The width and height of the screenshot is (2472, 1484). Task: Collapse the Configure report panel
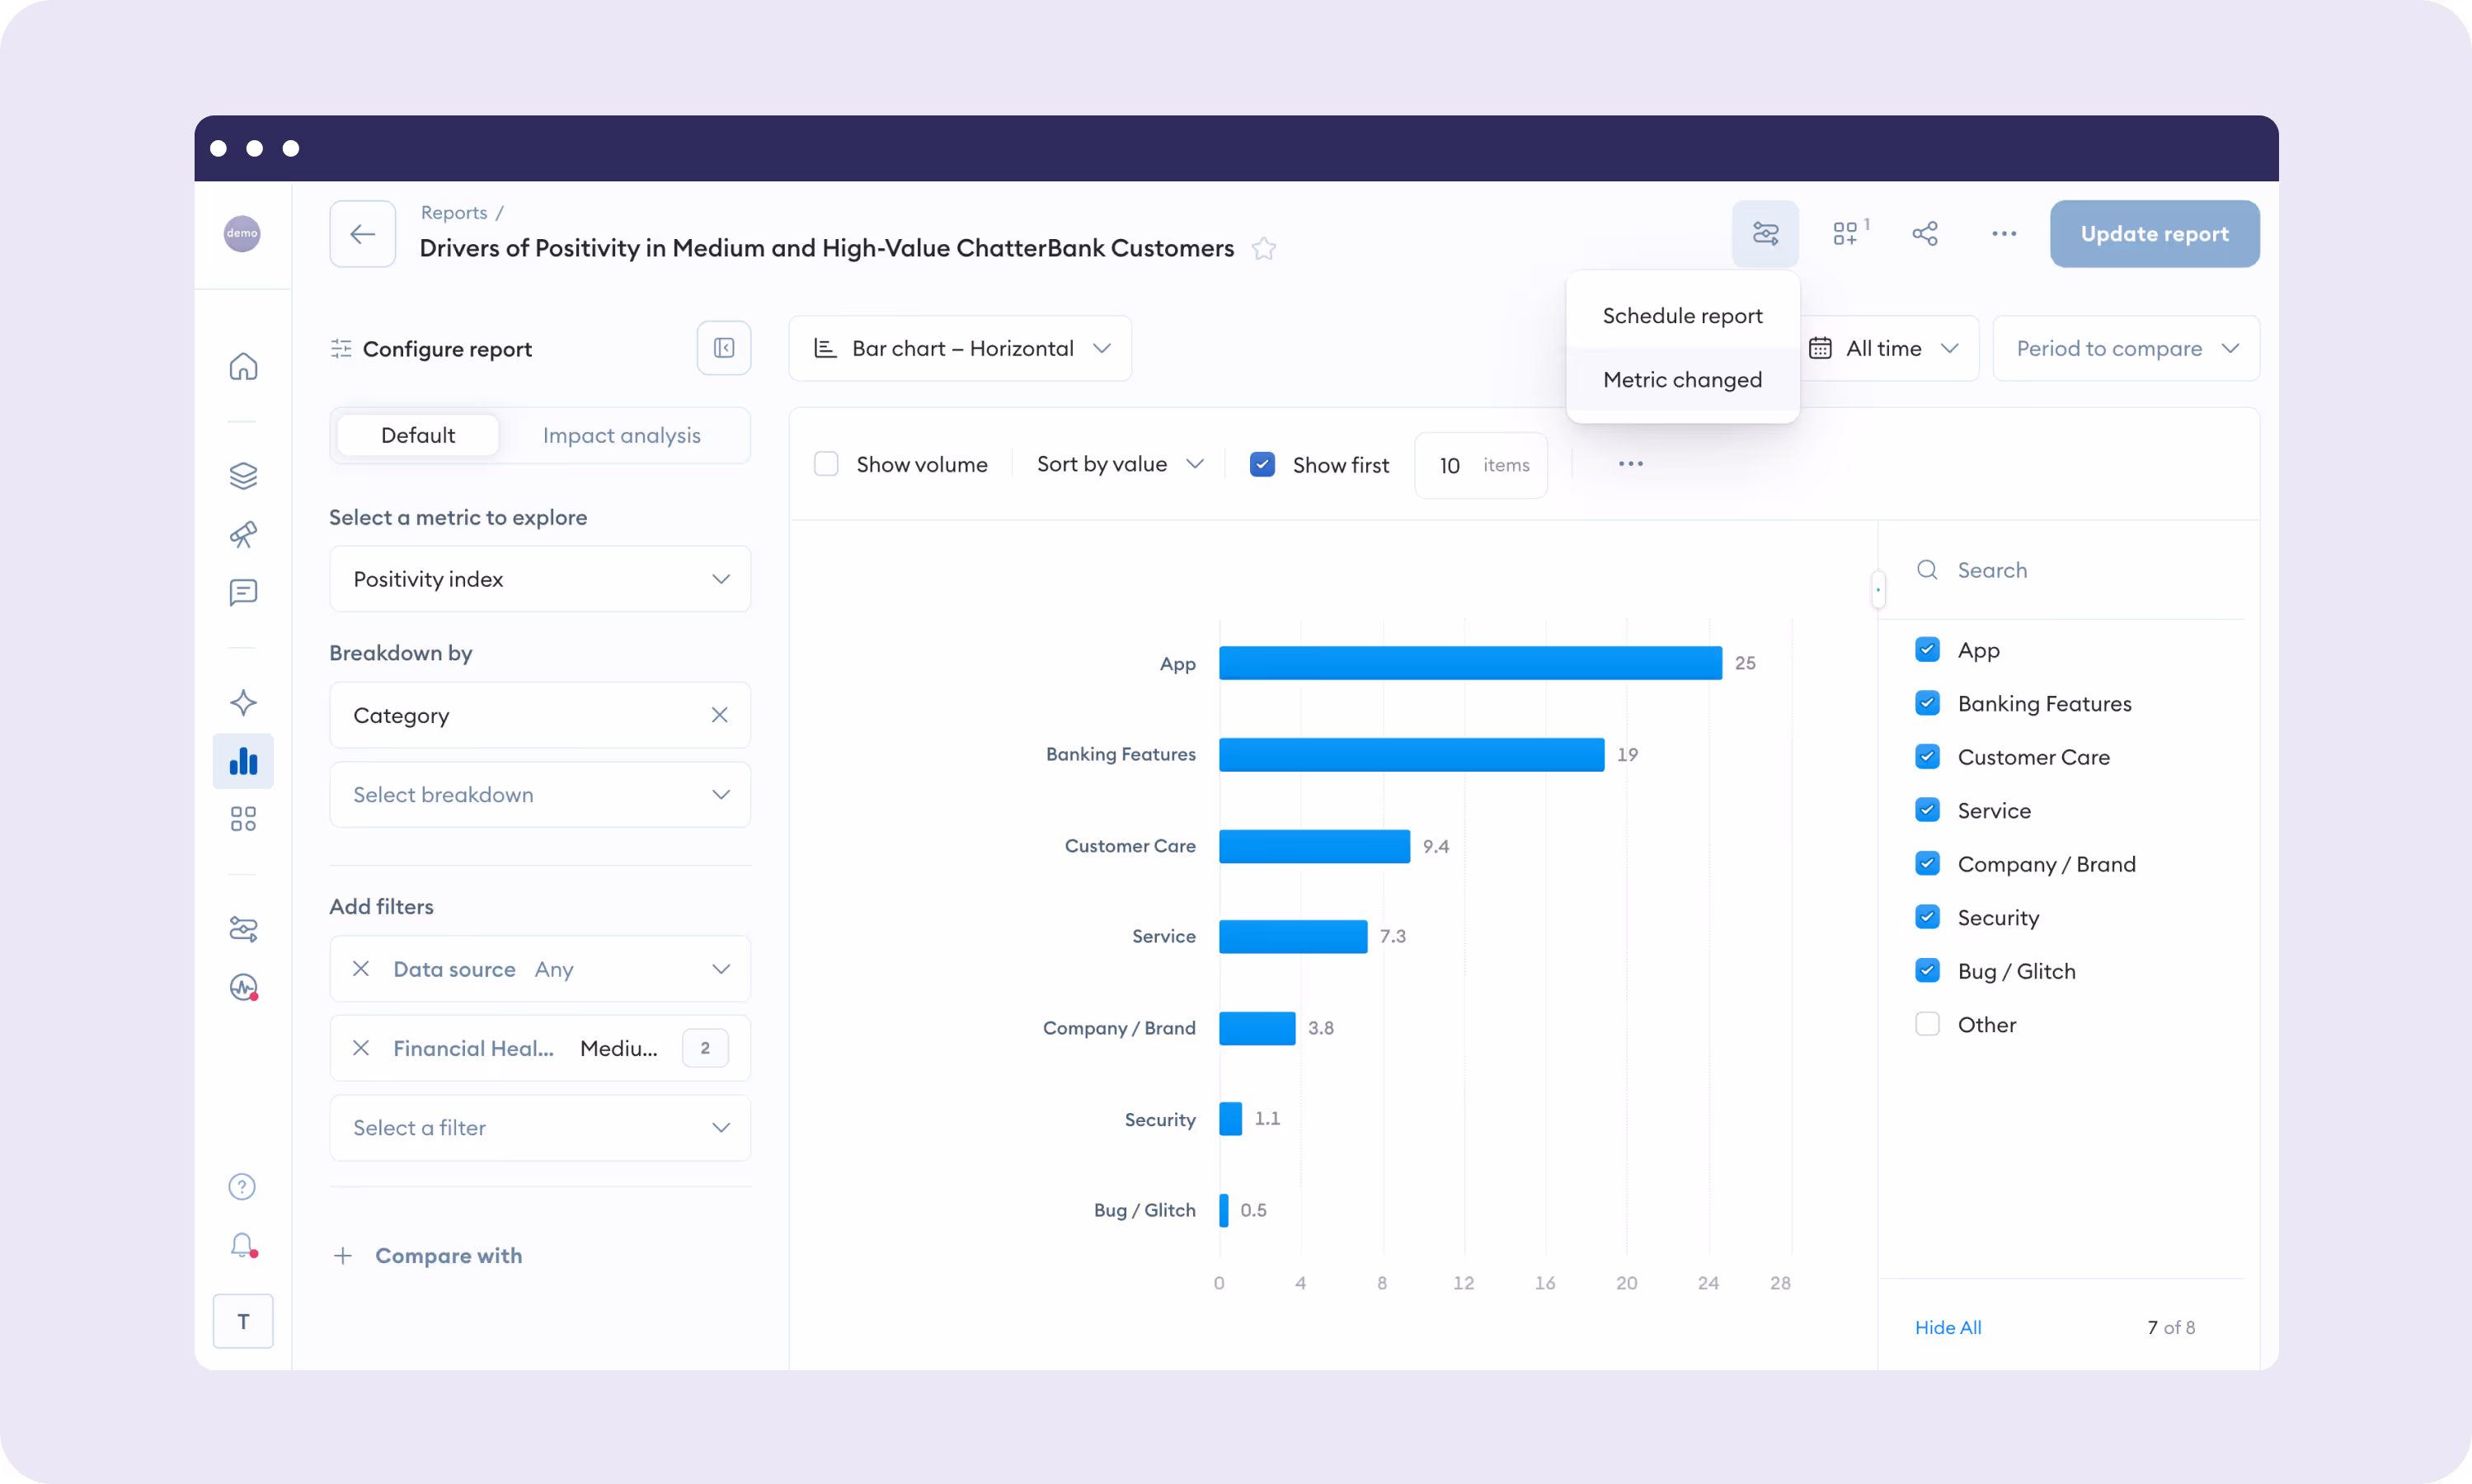(723, 348)
